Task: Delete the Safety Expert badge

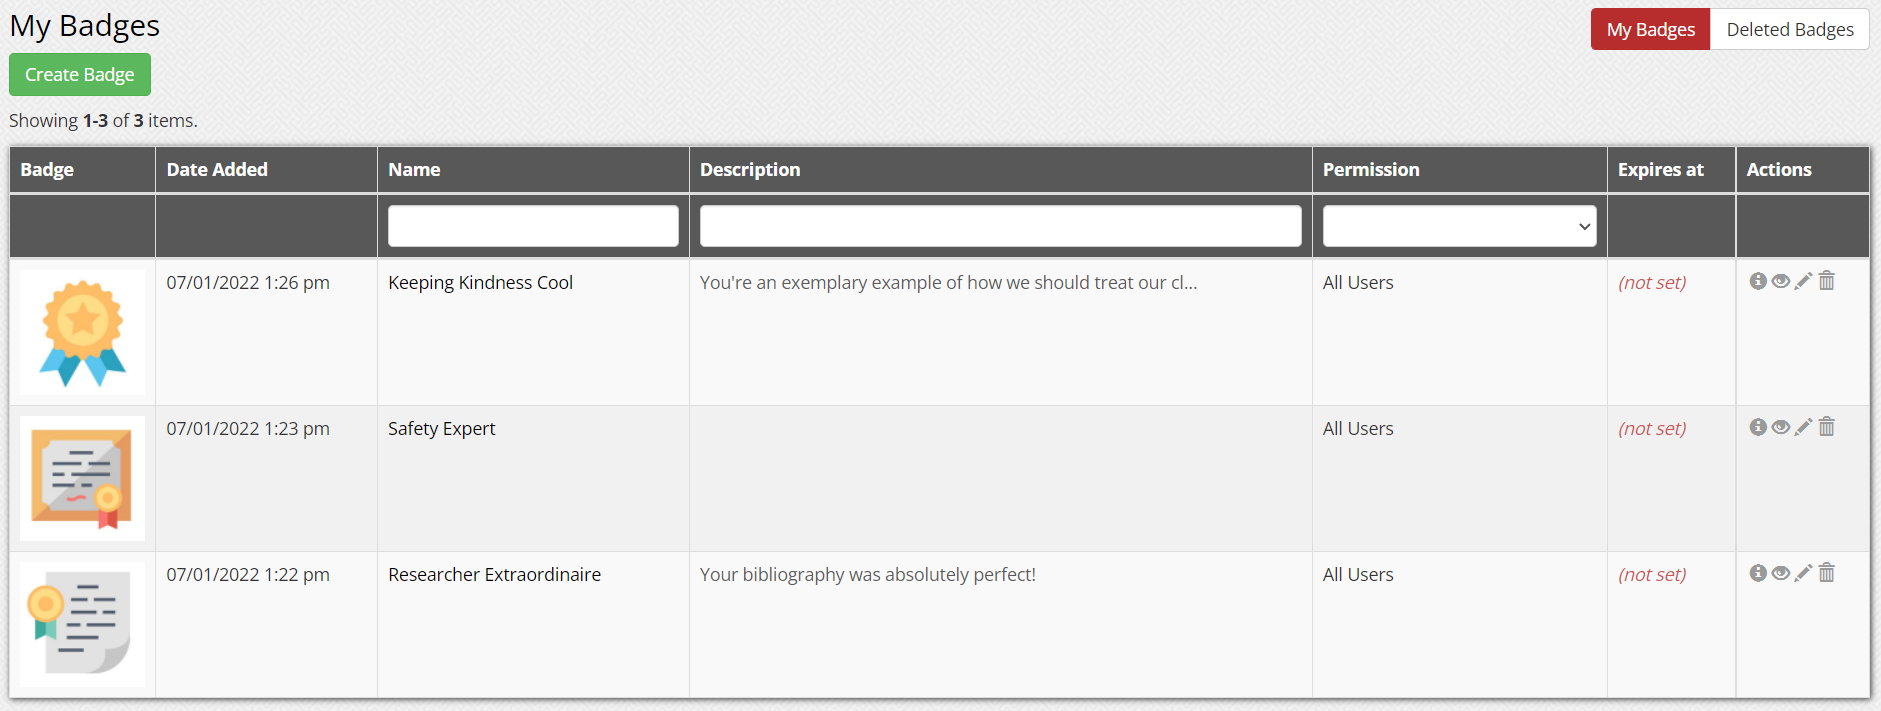Action: 1827,427
